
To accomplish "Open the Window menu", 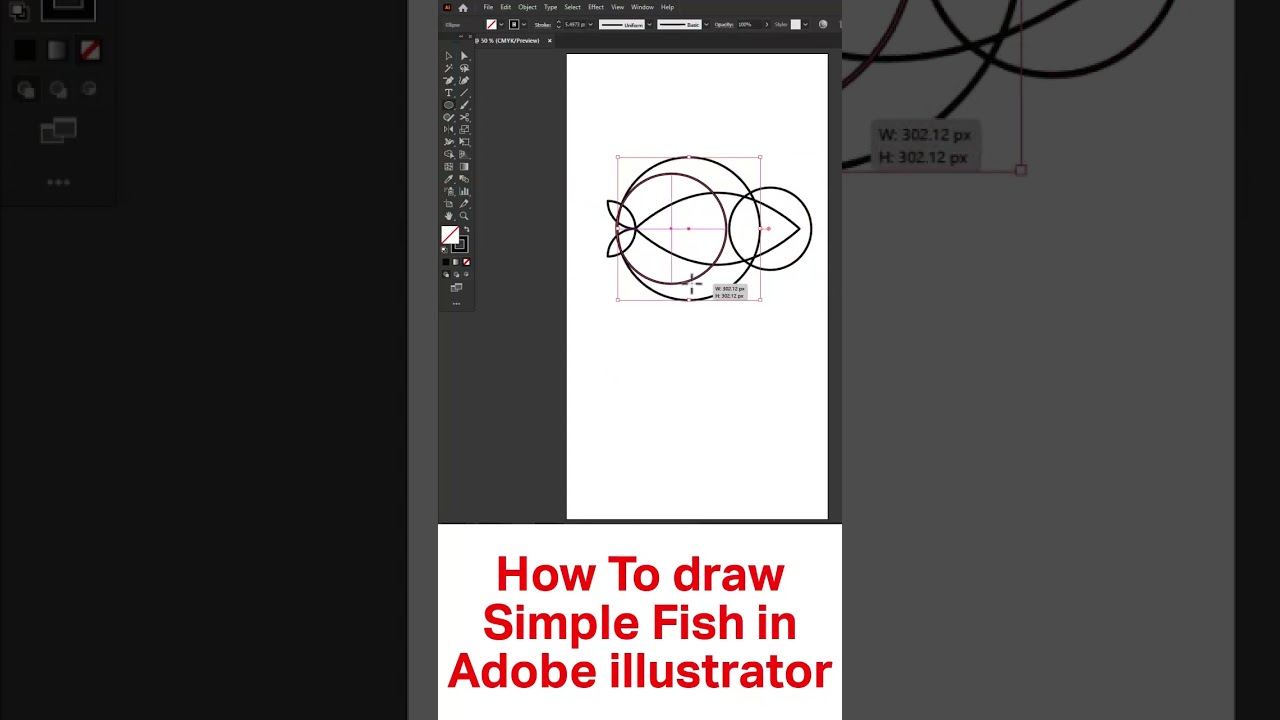I will coord(643,7).
